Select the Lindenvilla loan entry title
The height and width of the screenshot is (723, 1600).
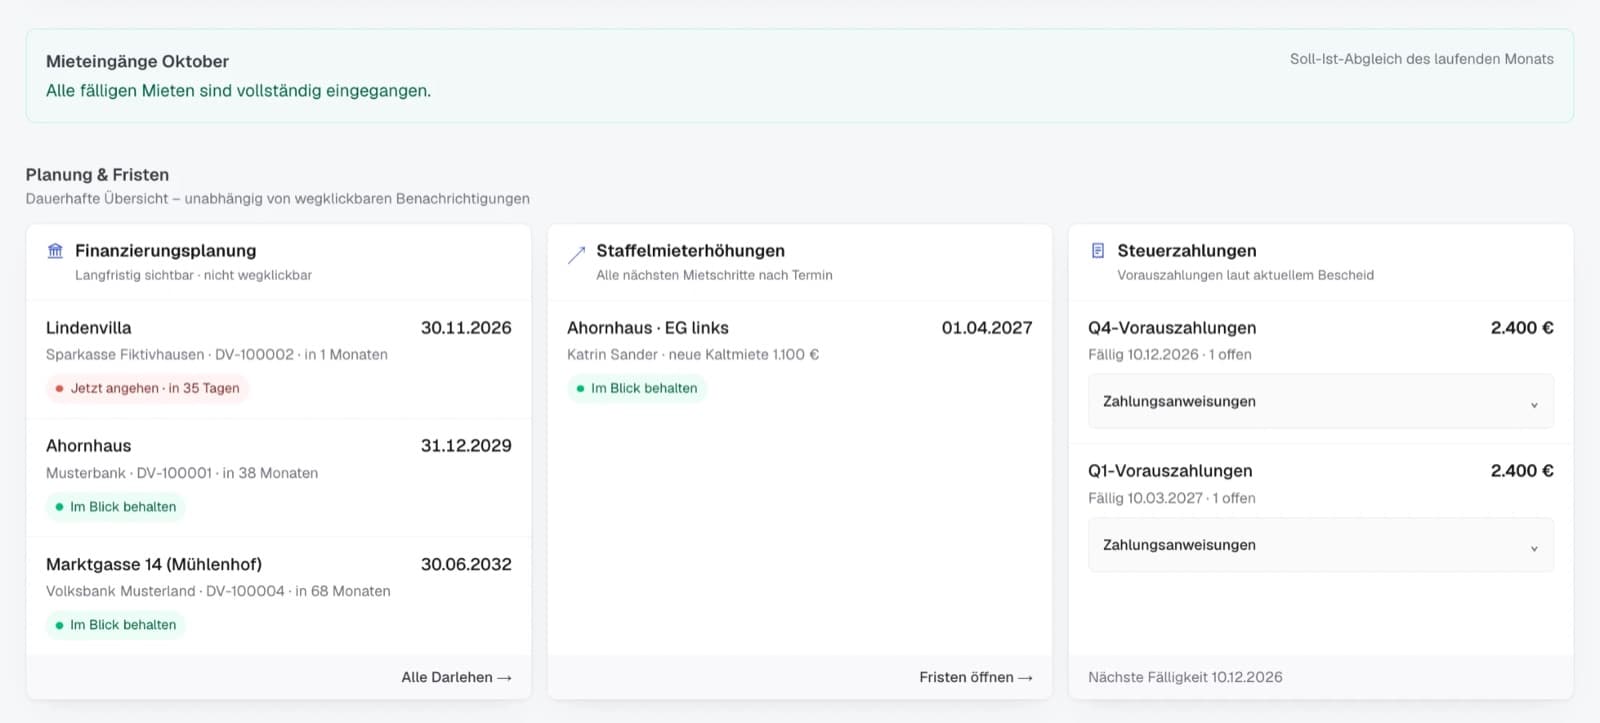(89, 328)
